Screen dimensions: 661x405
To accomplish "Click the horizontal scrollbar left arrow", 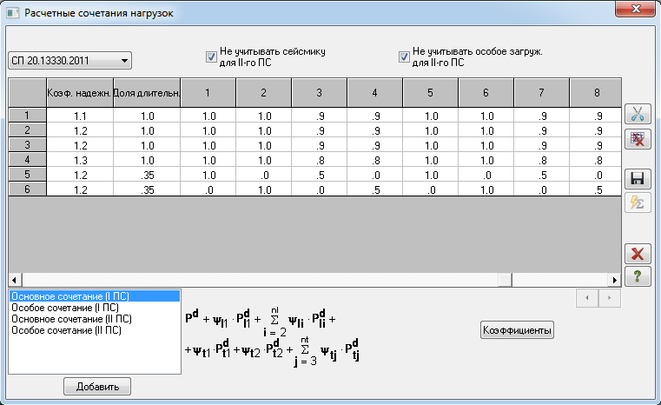I will pos(15,280).
